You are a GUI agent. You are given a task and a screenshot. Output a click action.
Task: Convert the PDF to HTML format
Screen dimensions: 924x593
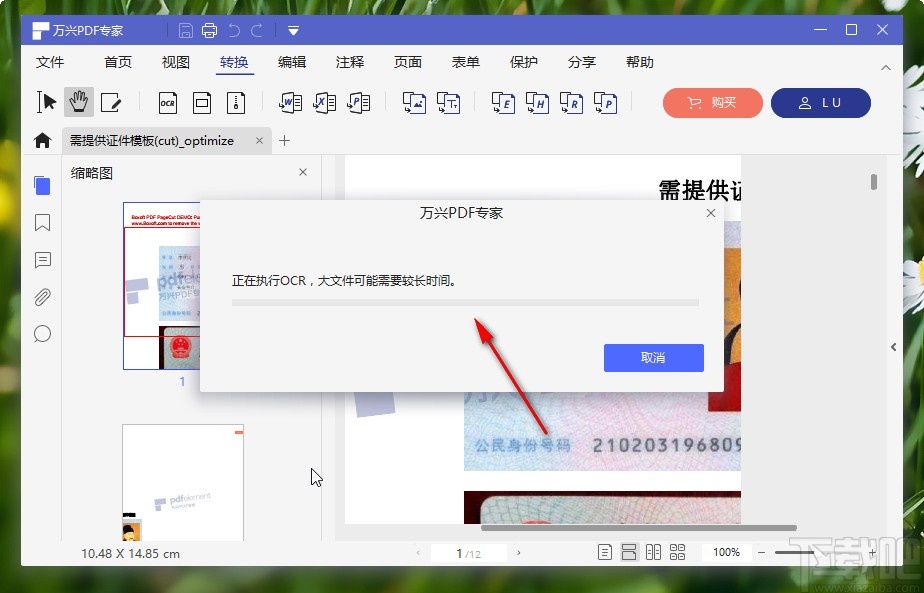pos(537,103)
